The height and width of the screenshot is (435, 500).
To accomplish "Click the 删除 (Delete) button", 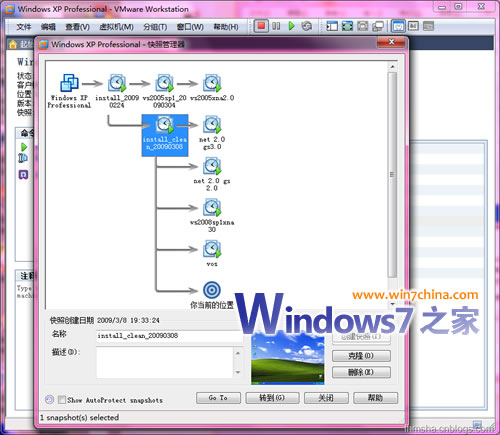I will click(x=361, y=372).
